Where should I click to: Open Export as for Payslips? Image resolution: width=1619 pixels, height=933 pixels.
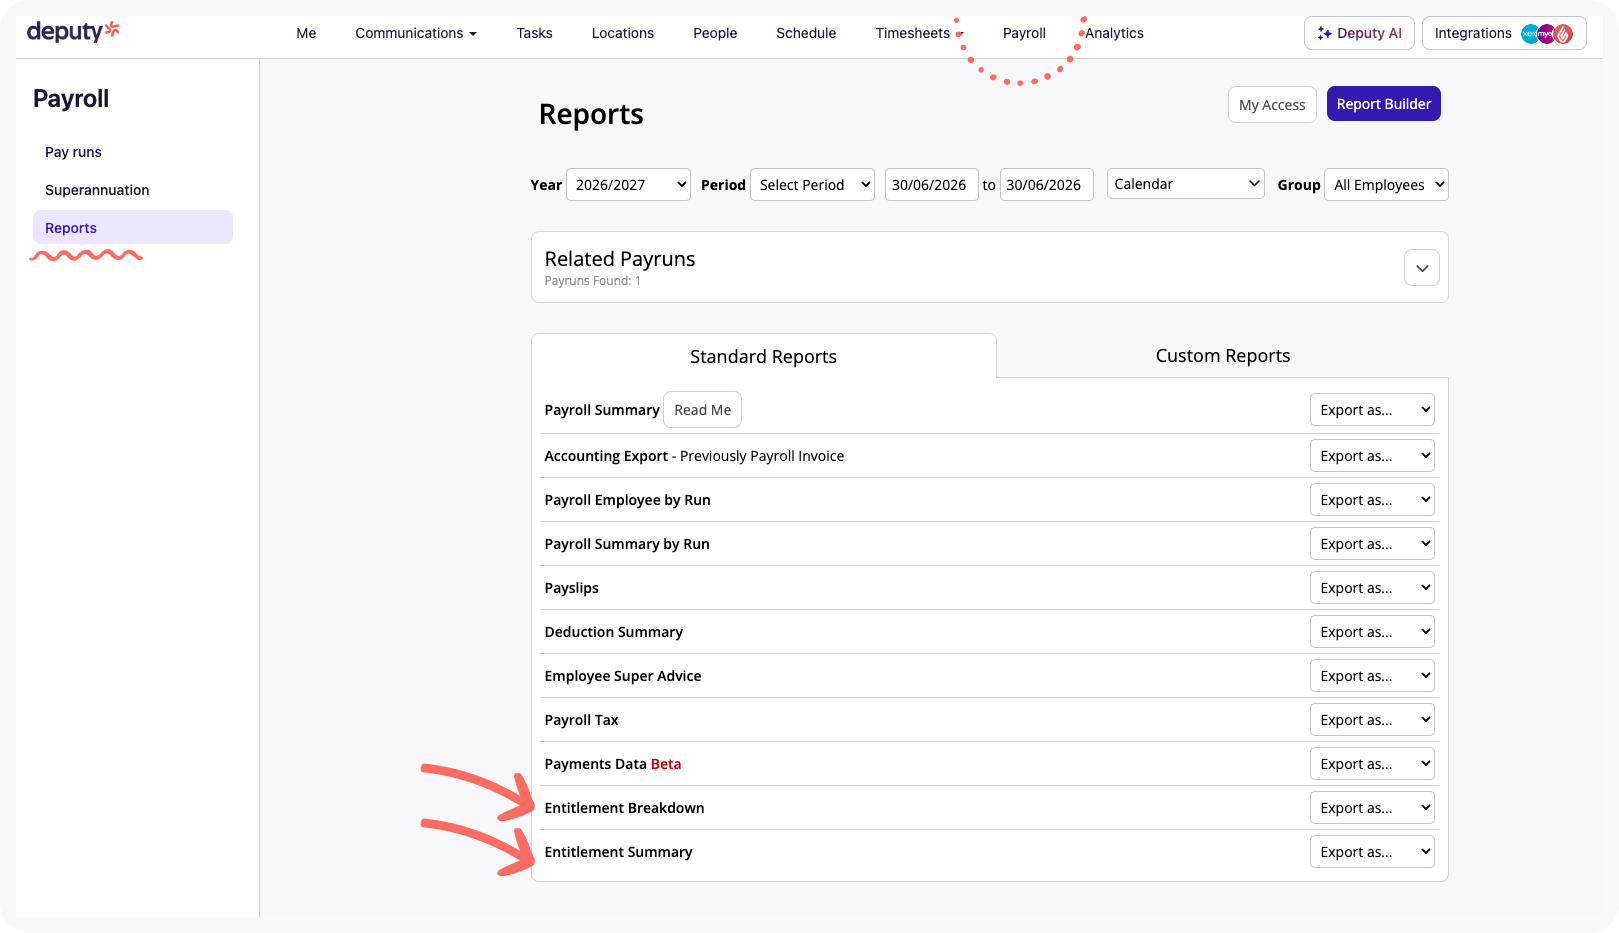(x=1372, y=588)
